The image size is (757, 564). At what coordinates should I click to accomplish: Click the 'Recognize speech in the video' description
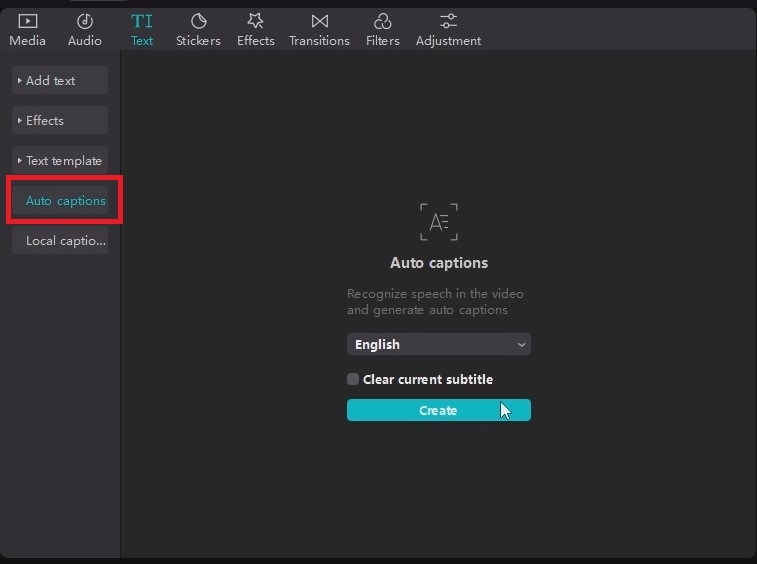[435, 302]
